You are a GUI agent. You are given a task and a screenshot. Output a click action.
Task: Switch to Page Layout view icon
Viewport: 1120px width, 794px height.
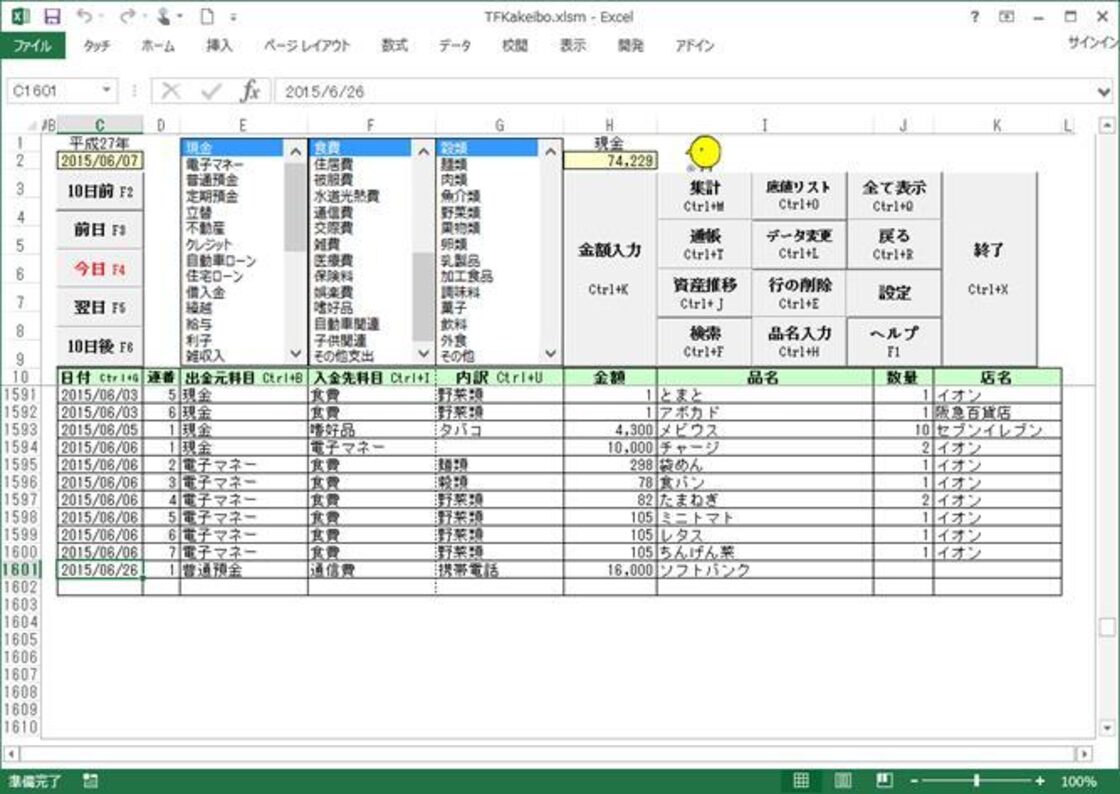point(843,780)
